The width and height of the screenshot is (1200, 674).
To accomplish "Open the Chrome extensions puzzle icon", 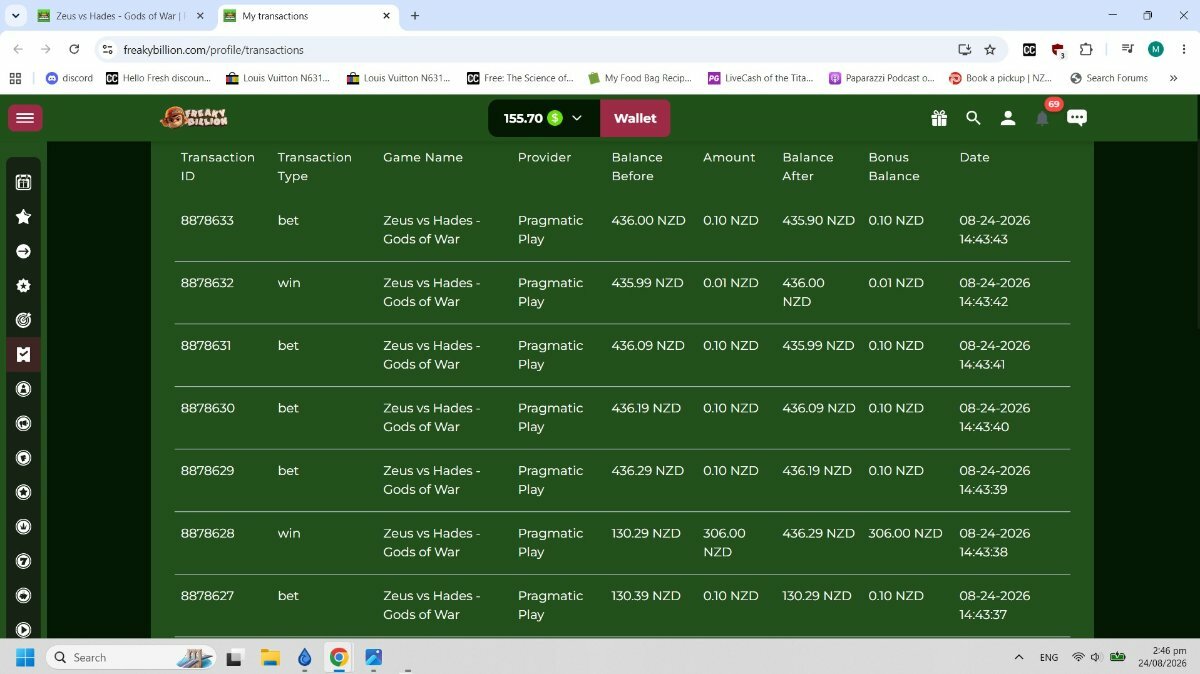I will [1087, 49].
